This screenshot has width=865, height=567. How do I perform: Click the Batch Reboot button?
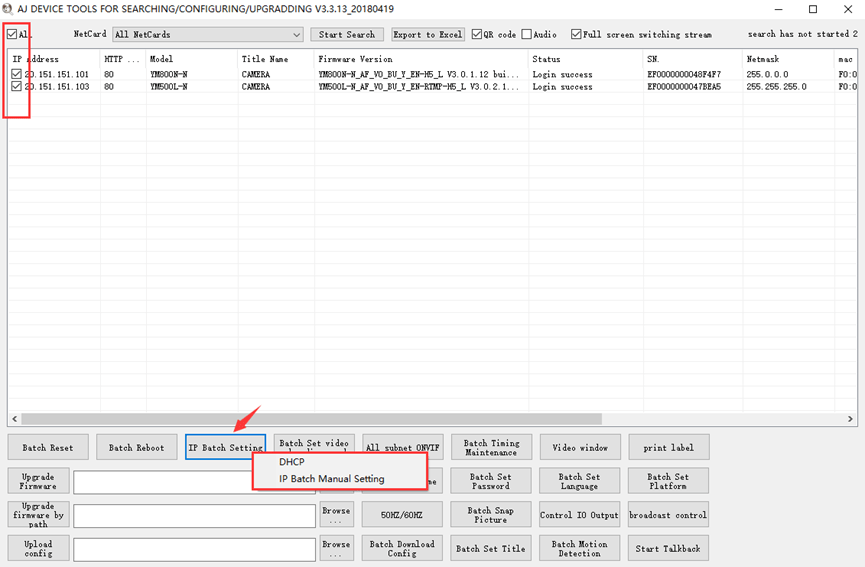(136, 447)
